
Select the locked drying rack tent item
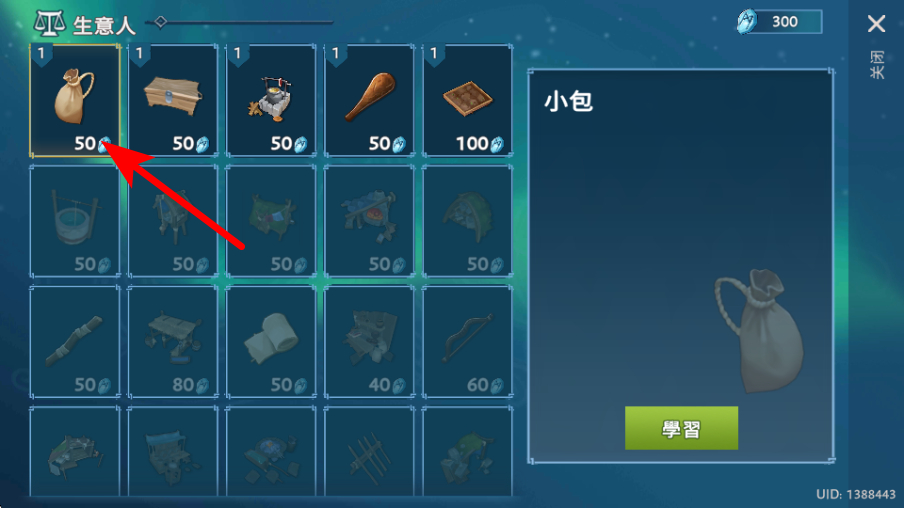271,221
